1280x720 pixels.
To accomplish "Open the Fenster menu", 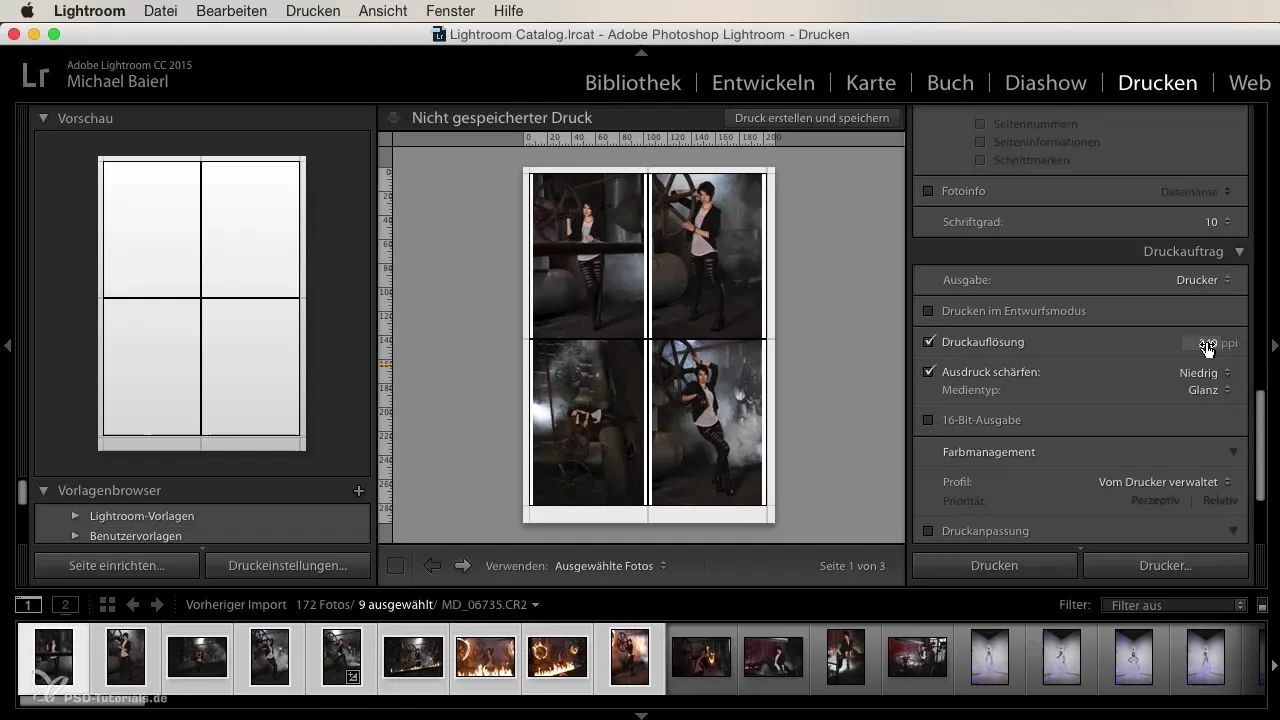I will pos(450,11).
